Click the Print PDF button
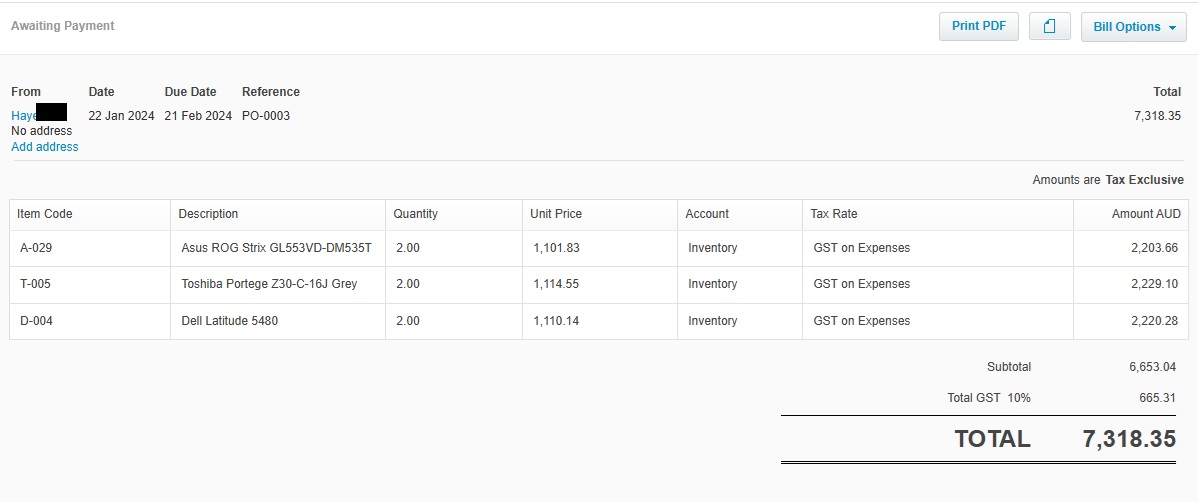The height and width of the screenshot is (502, 1198). coord(978,26)
